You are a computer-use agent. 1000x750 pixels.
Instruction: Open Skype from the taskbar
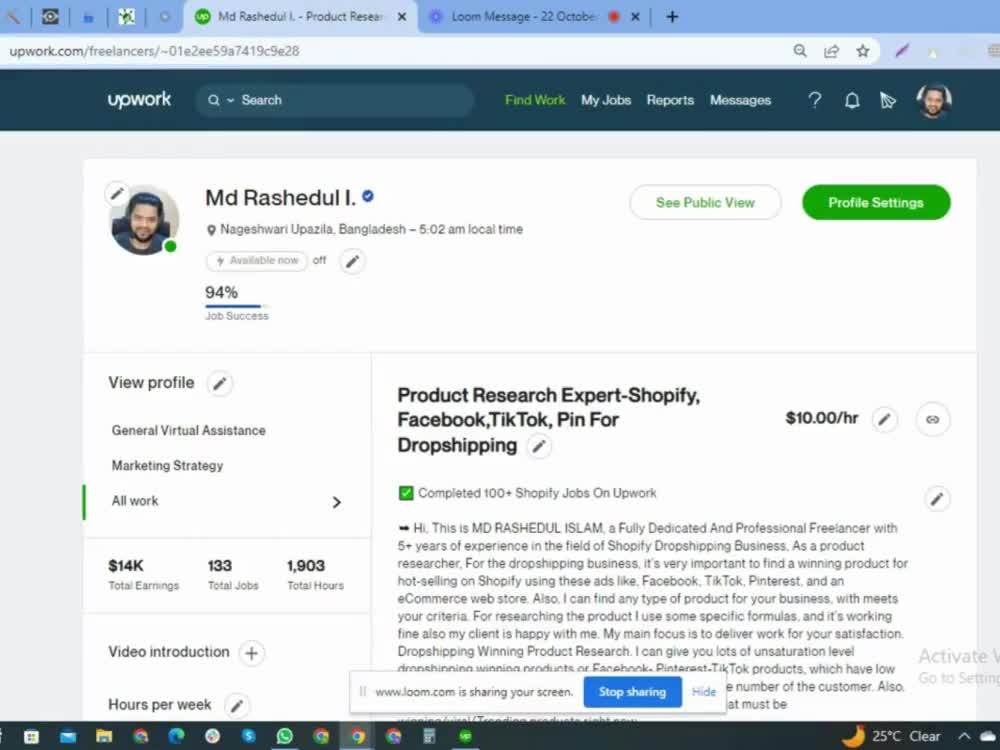click(249, 736)
